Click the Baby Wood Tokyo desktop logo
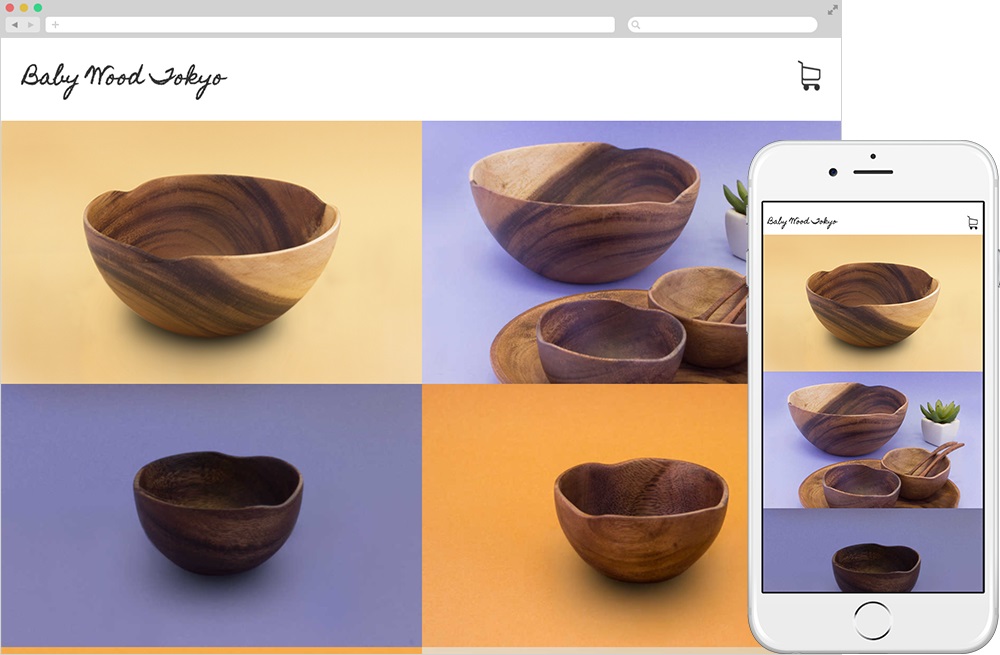 (124, 80)
